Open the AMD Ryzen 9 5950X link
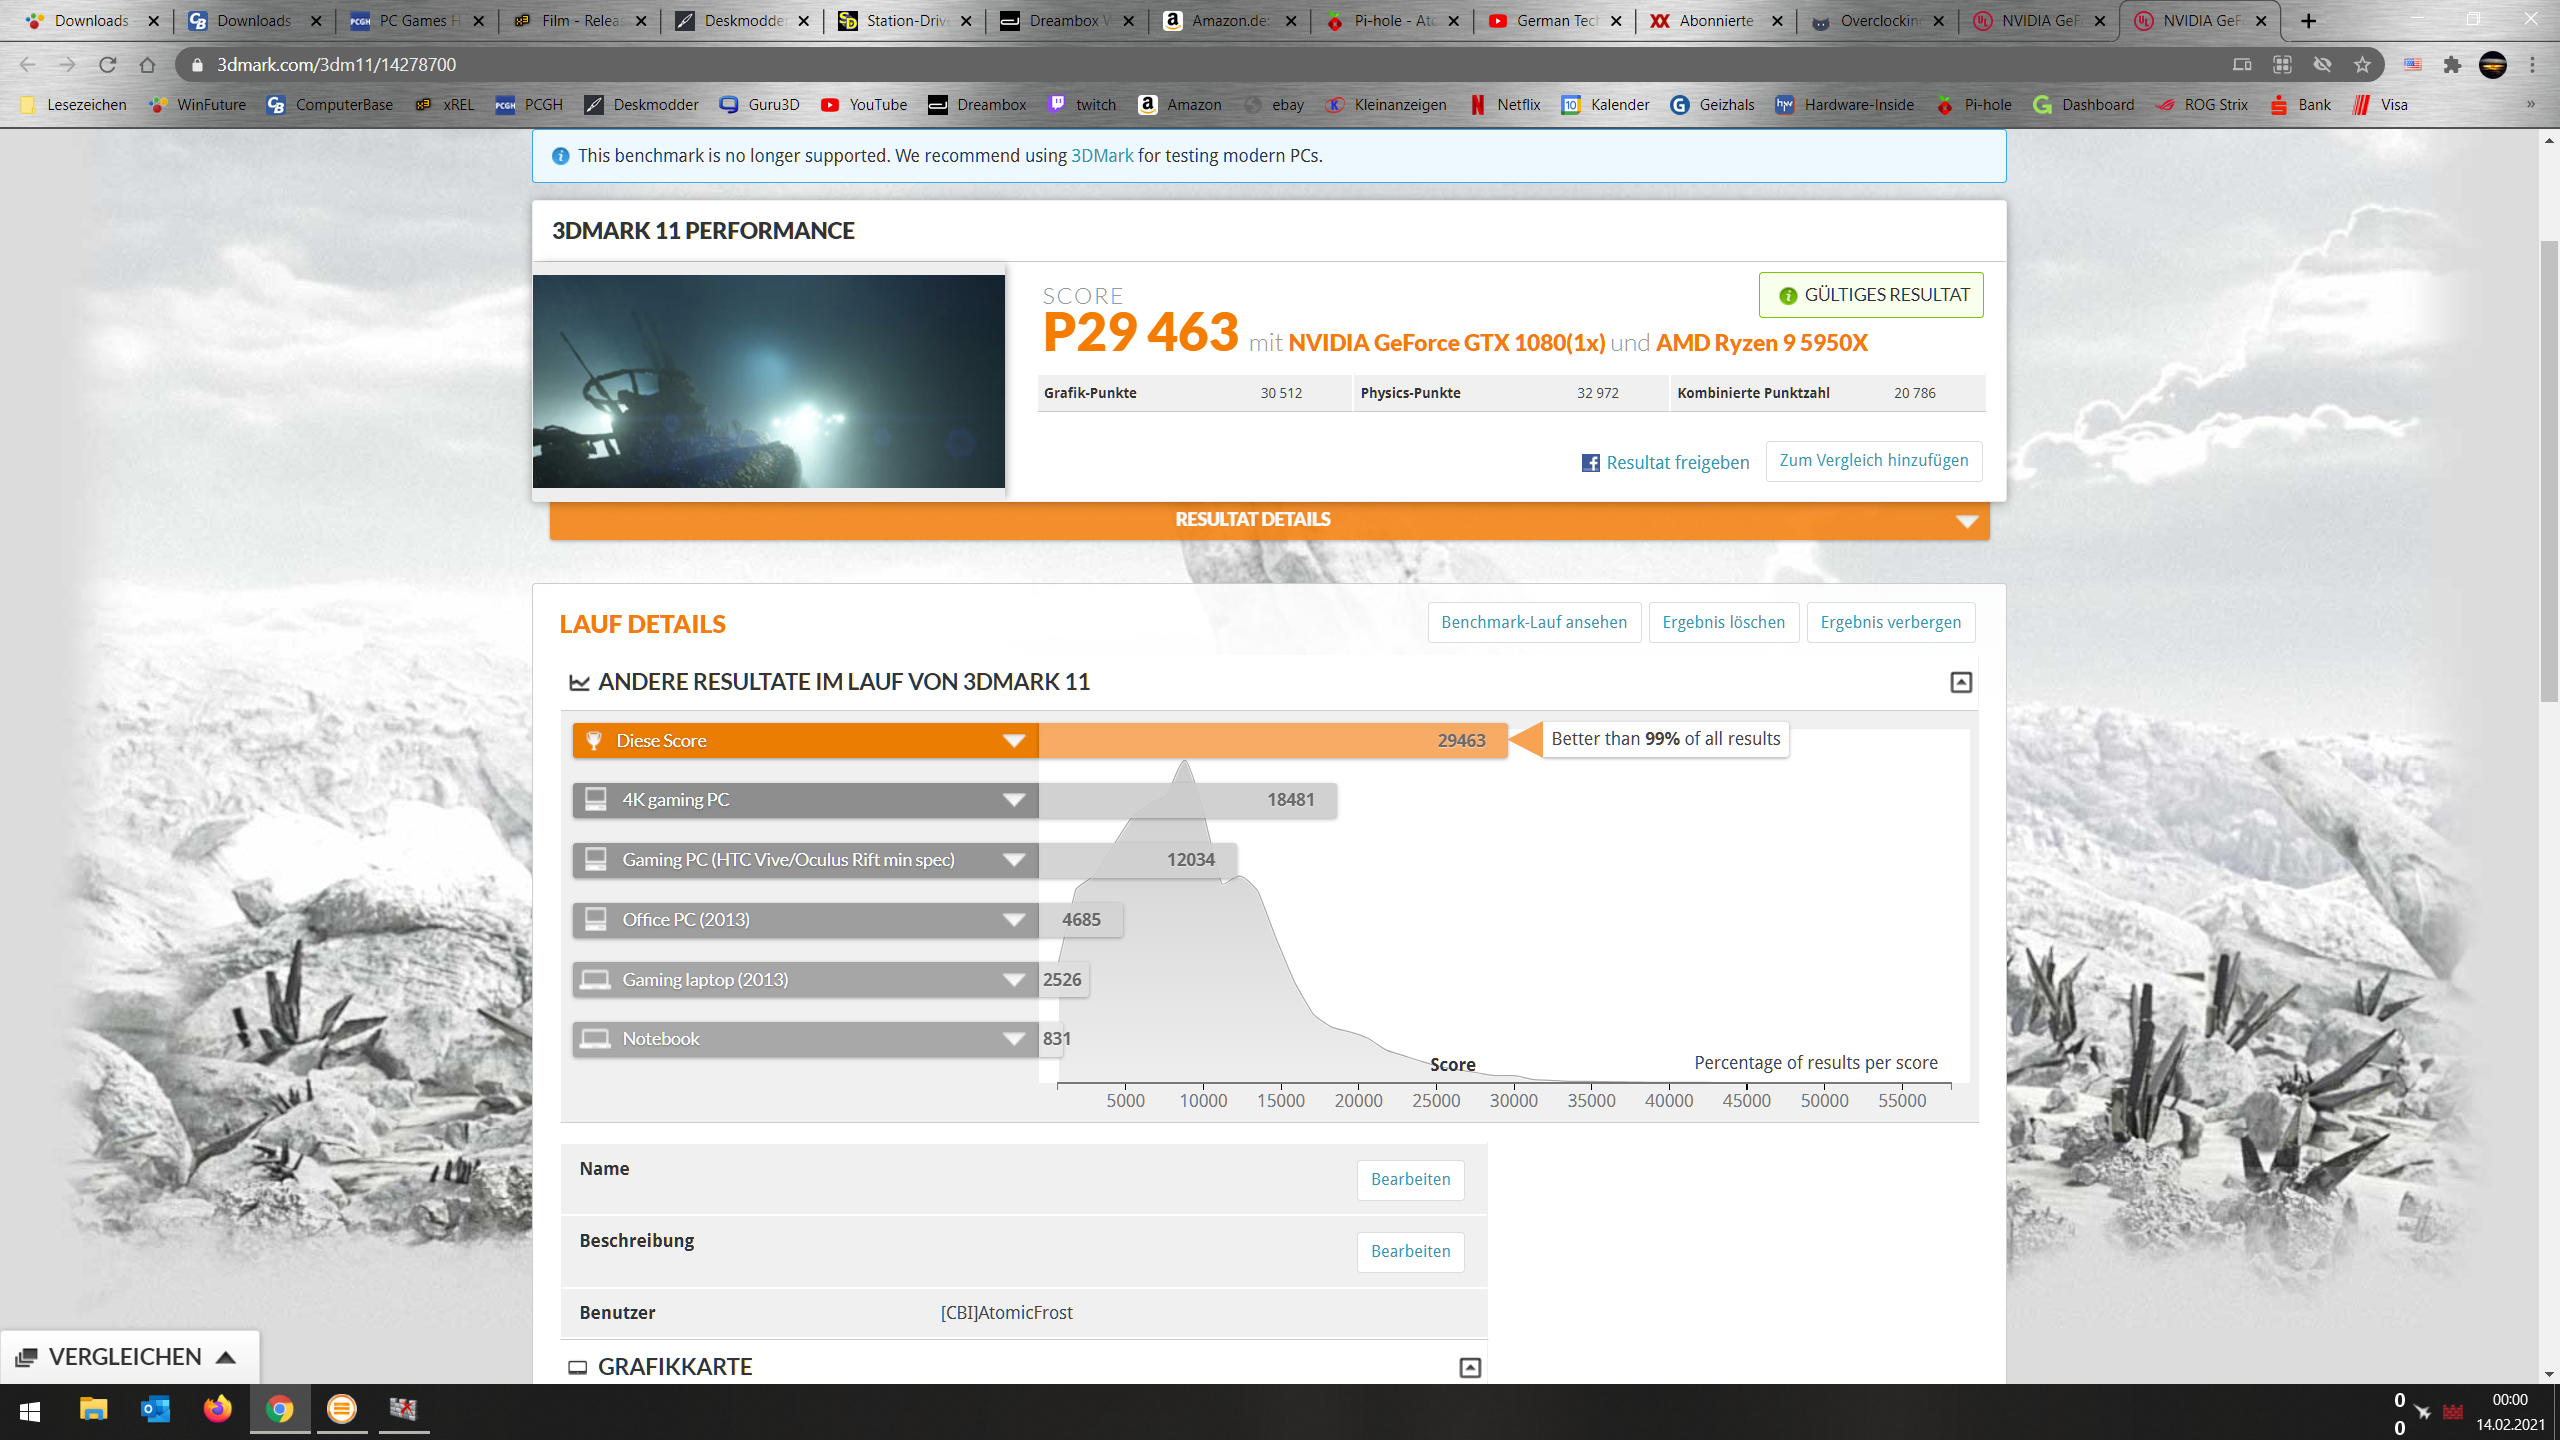The height and width of the screenshot is (1440, 2560). [x=1761, y=343]
